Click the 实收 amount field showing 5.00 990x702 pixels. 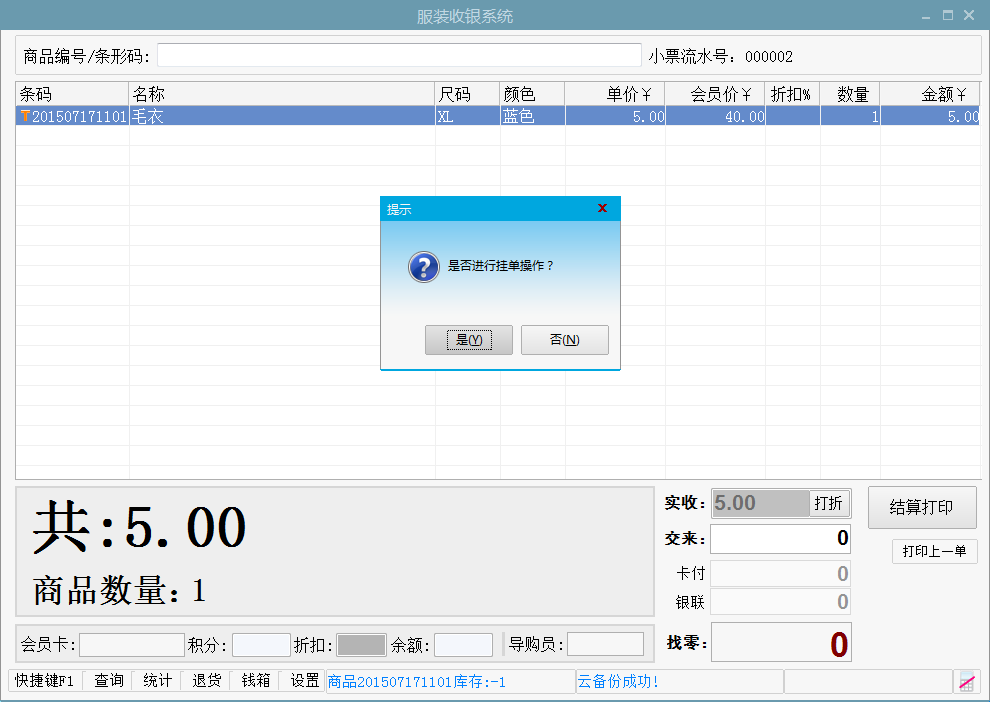pyautogui.click(x=760, y=503)
